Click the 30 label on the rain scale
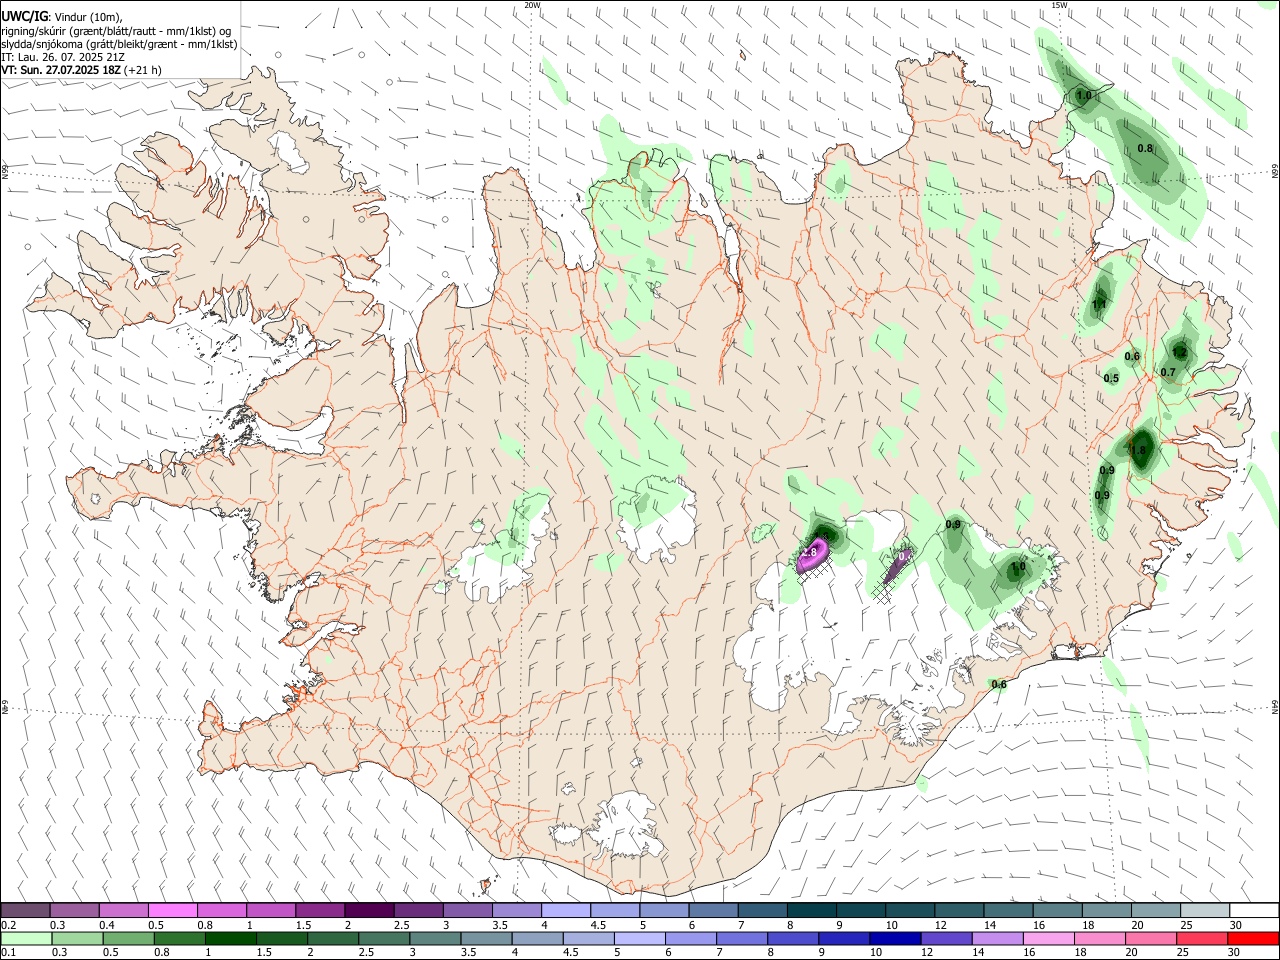 click(1236, 952)
